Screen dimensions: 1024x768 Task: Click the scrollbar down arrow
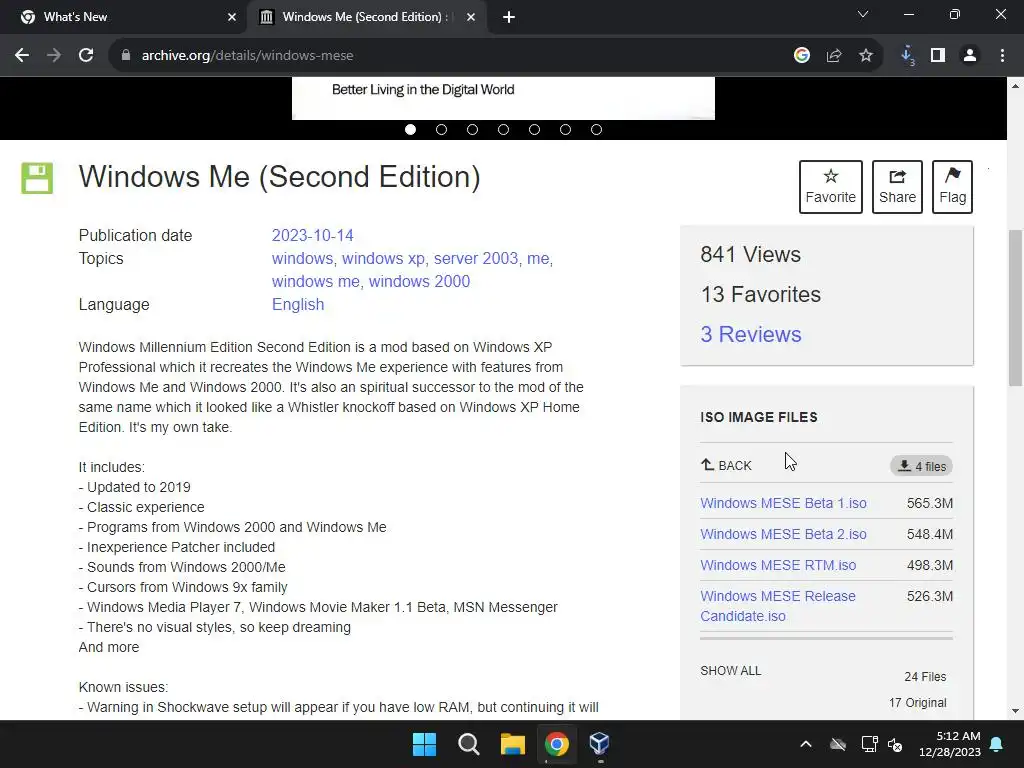pyautogui.click(x=1015, y=712)
